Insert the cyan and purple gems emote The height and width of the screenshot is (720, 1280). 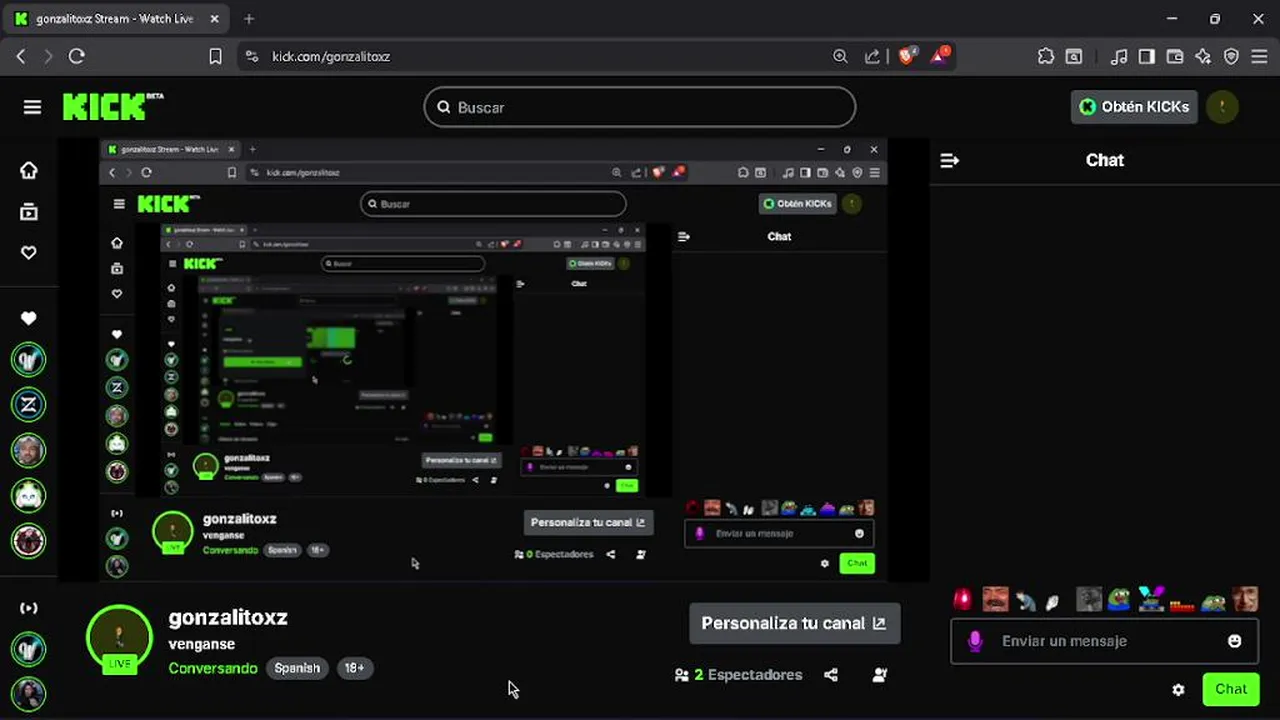1151,599
